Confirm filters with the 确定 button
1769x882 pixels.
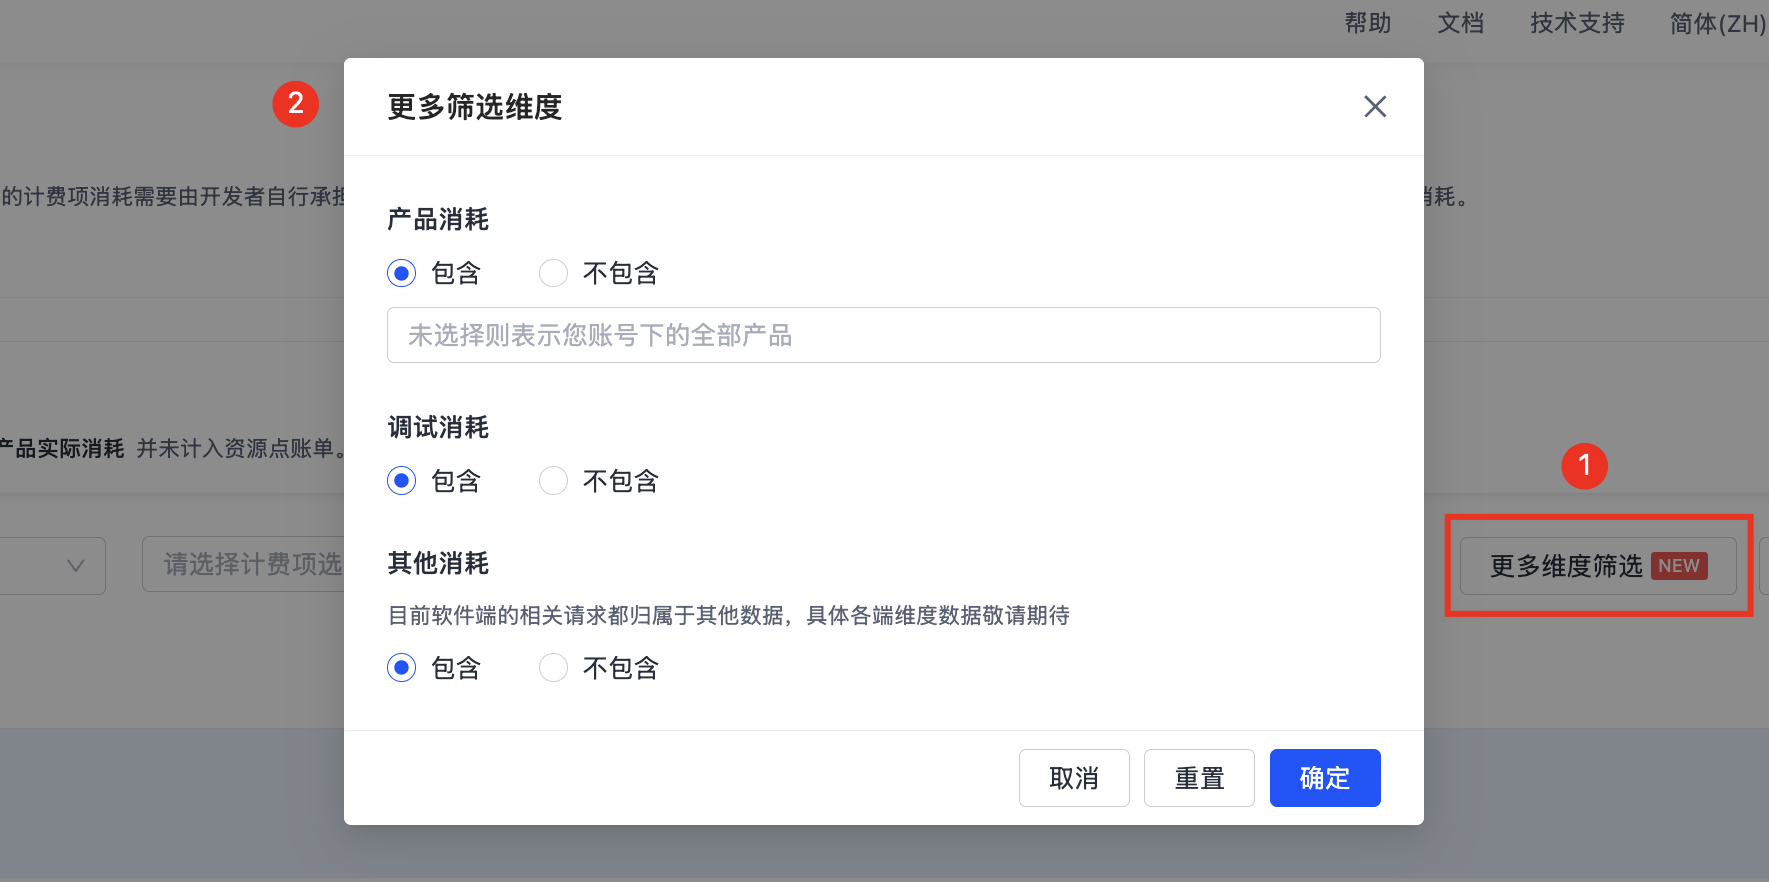[x=1325, y=778]
